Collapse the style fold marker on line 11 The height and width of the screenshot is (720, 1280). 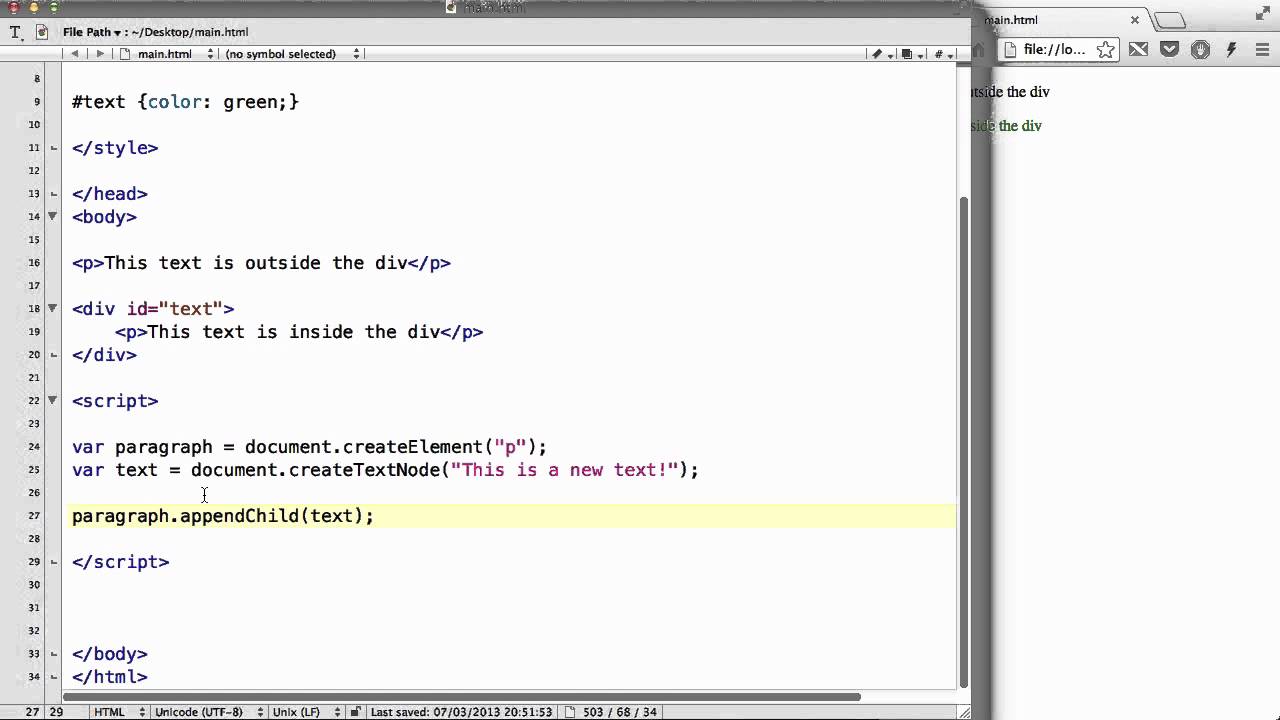point(53,148)
